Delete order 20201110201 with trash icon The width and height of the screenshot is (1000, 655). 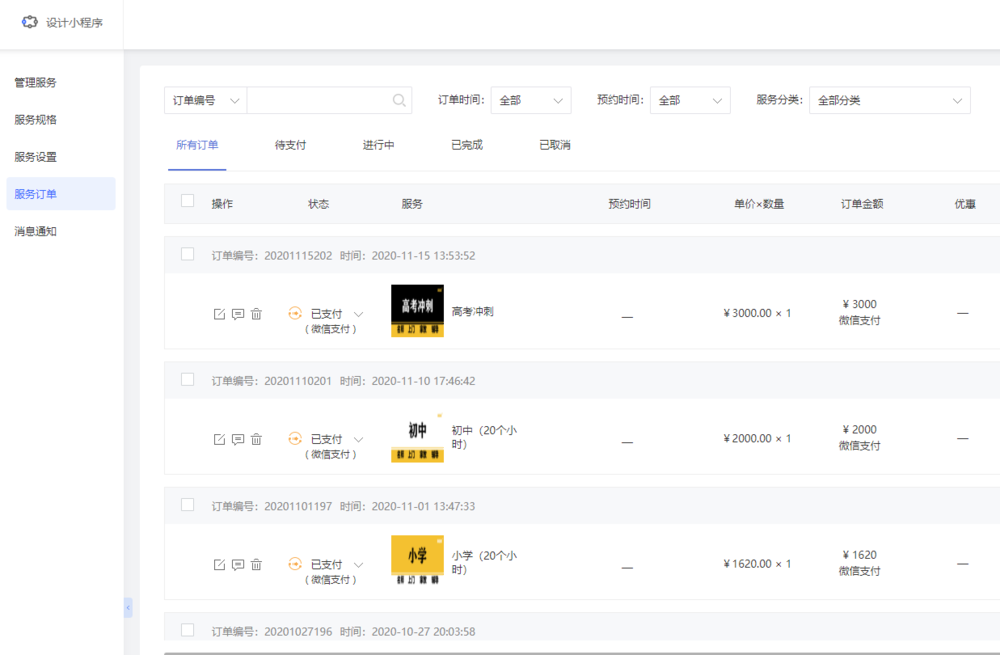[x=256, y=439]
